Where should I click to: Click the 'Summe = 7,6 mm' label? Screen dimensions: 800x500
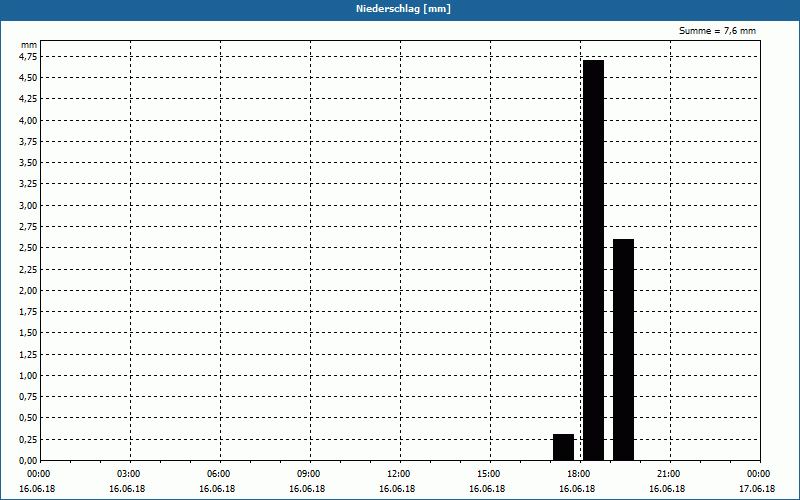717,31
